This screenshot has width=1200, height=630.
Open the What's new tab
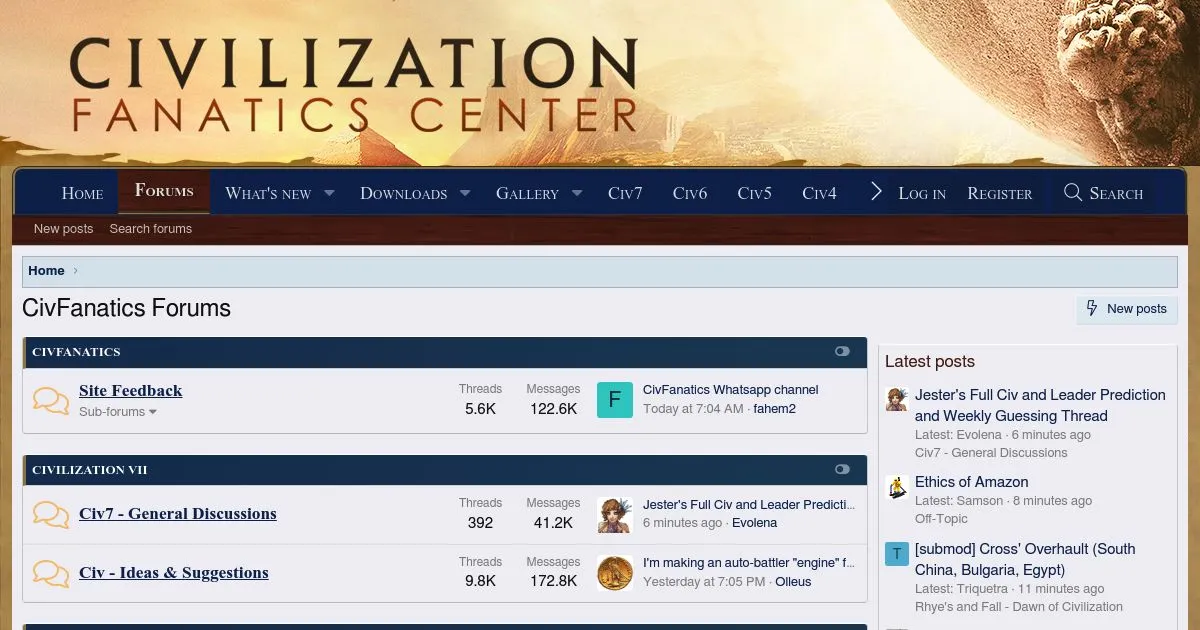268,193
